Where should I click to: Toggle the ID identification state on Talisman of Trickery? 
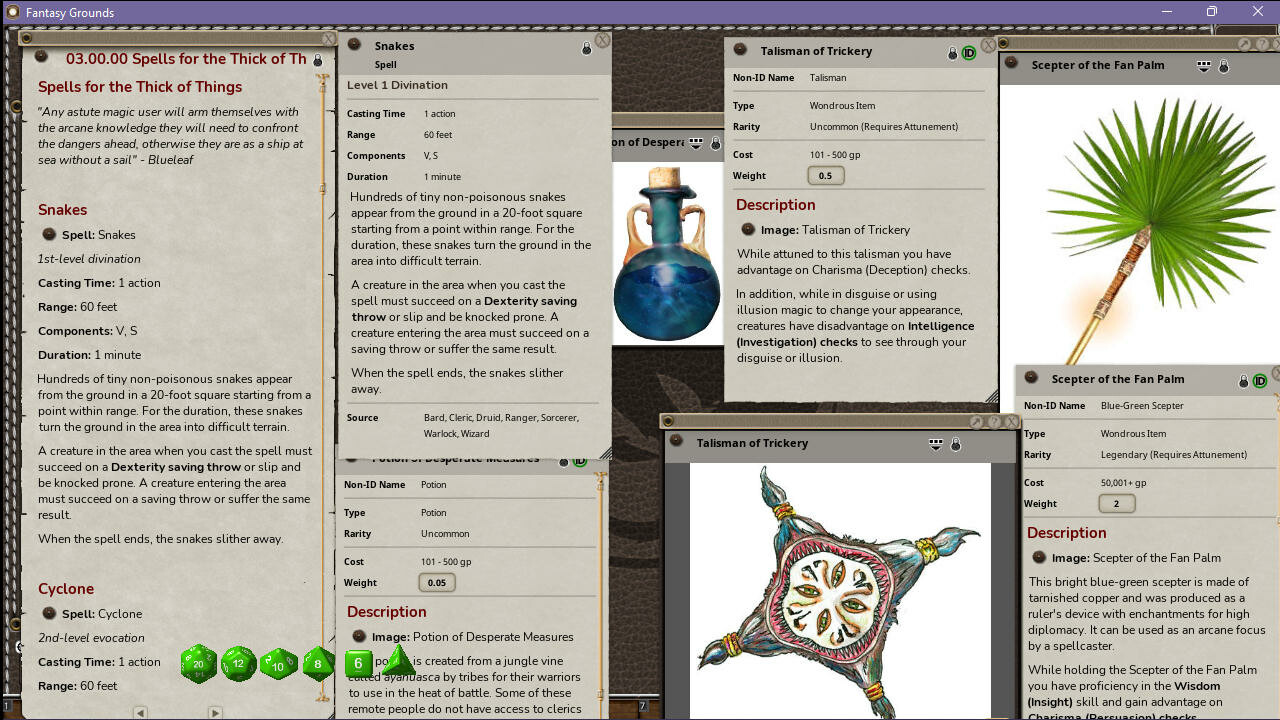coord(968,51)
